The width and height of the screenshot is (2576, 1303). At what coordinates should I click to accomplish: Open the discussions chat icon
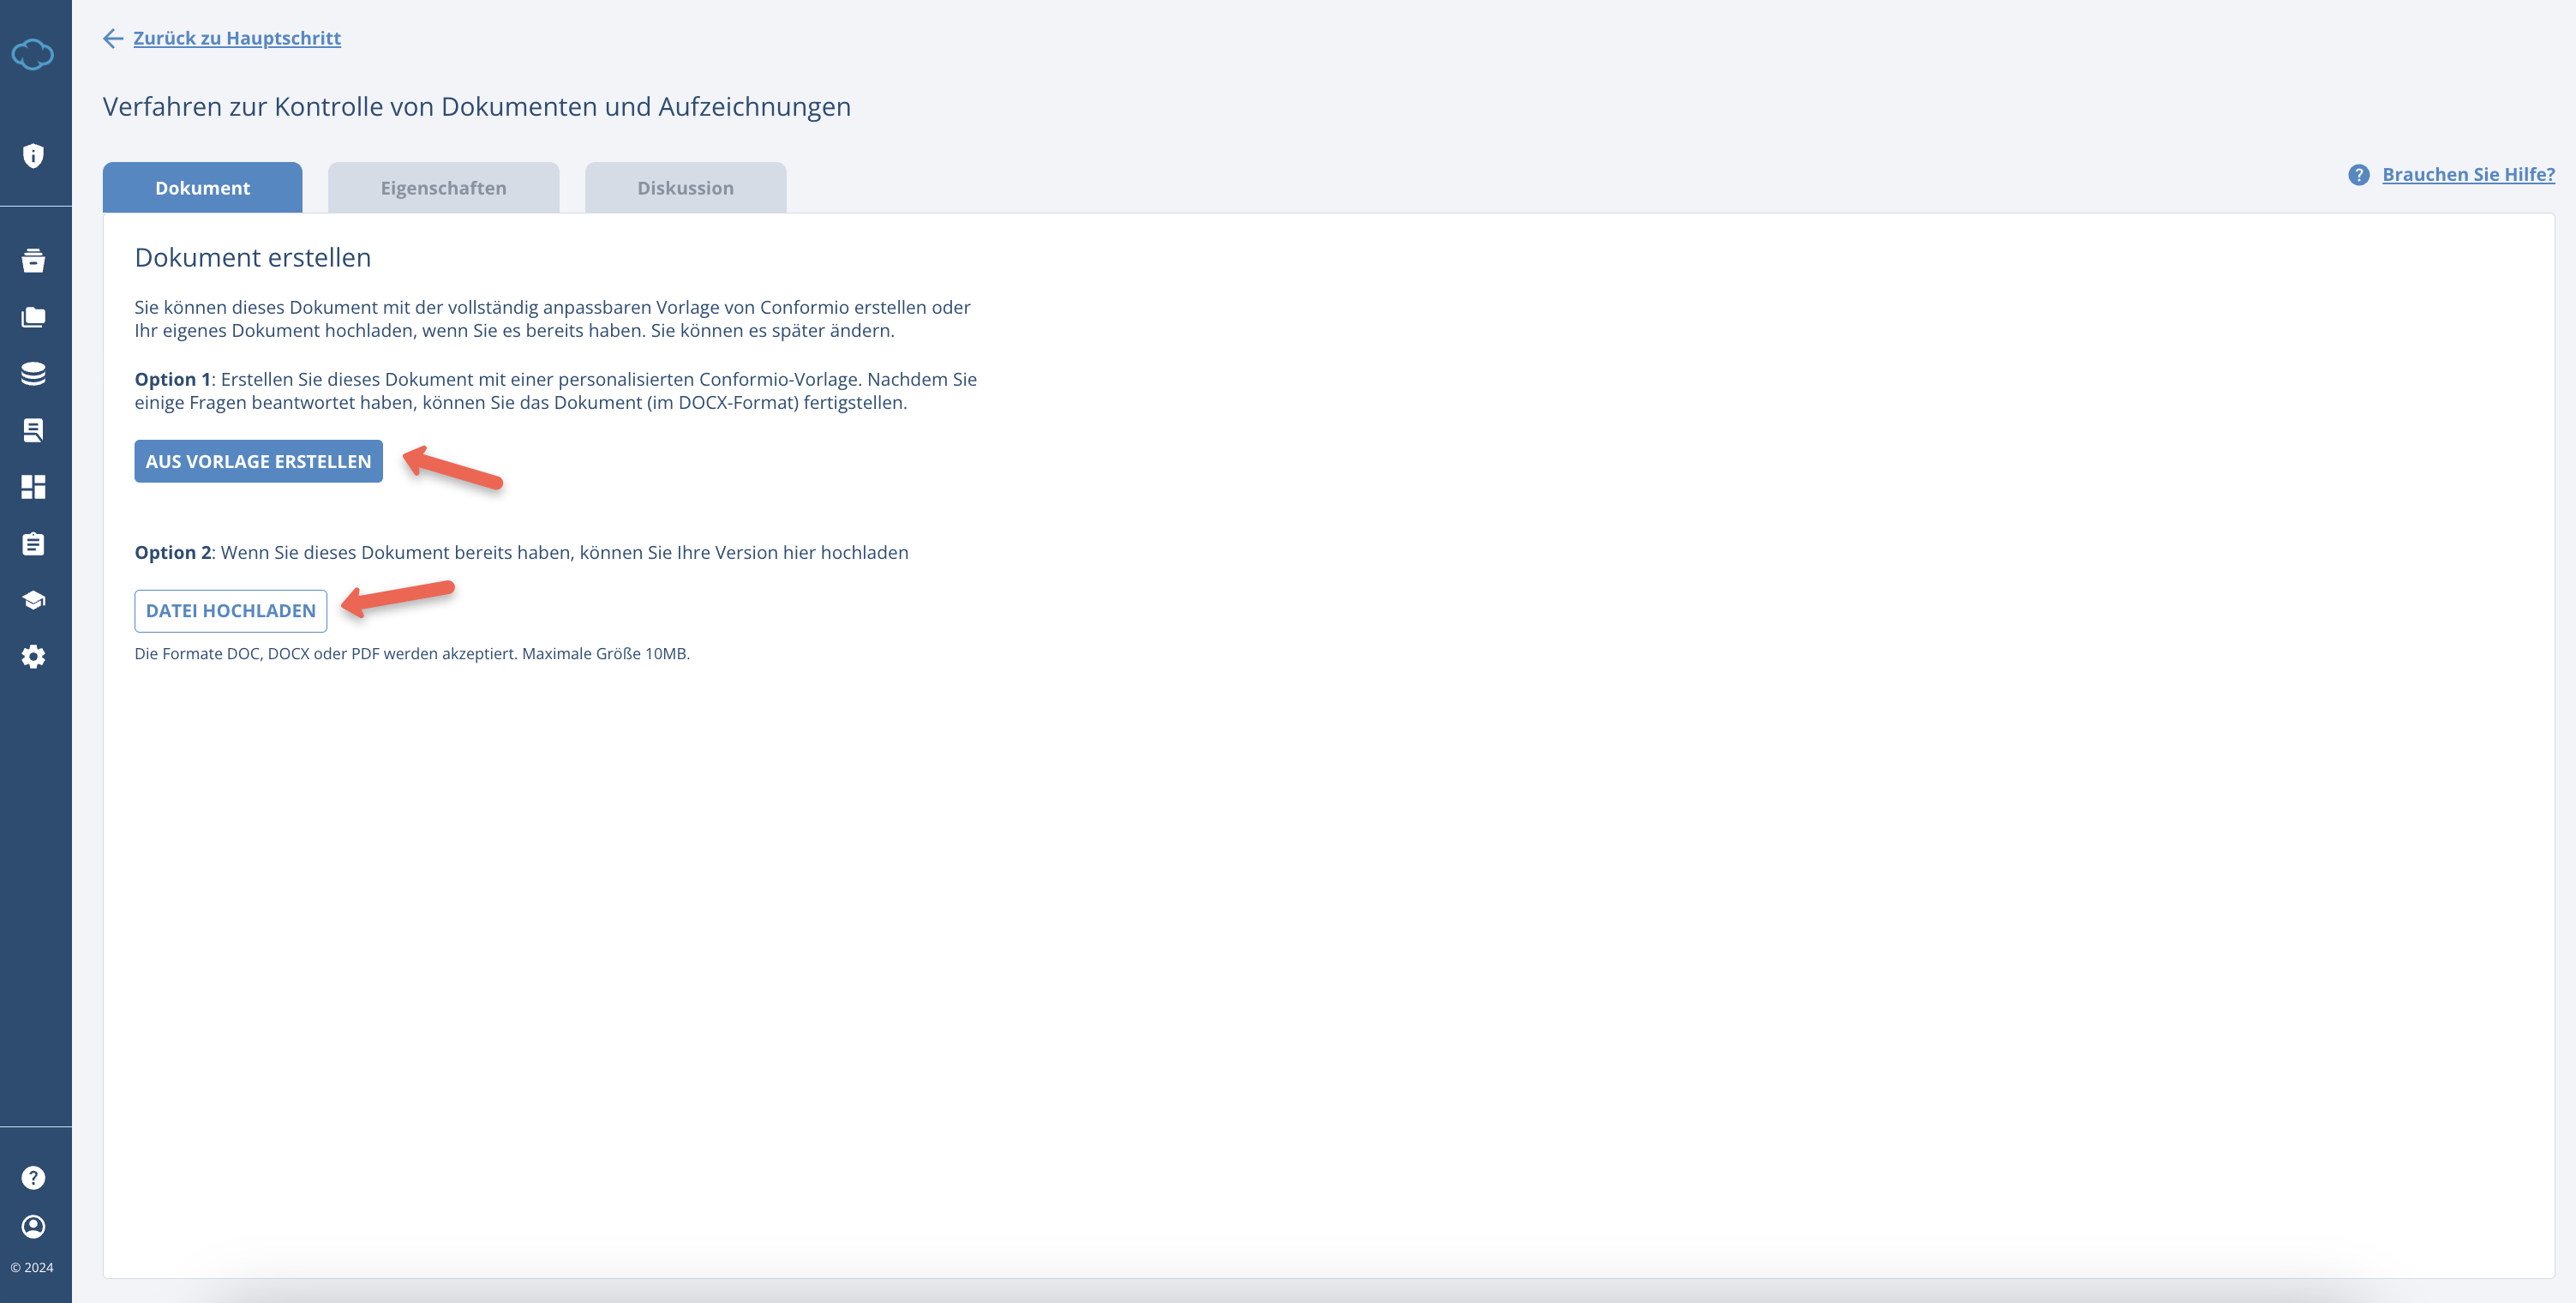(x=33, y=430)
